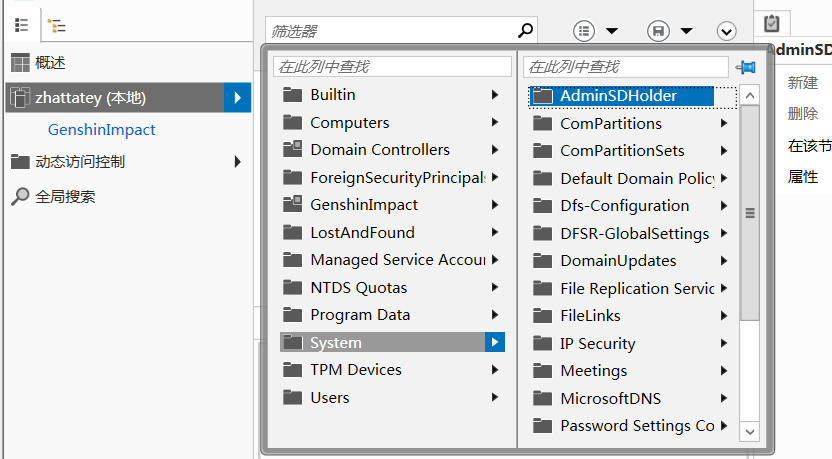The height and width of the screenshot is (459, 832).
Task: Switch to list view tab in navigation pane
Action: (21, 25)
